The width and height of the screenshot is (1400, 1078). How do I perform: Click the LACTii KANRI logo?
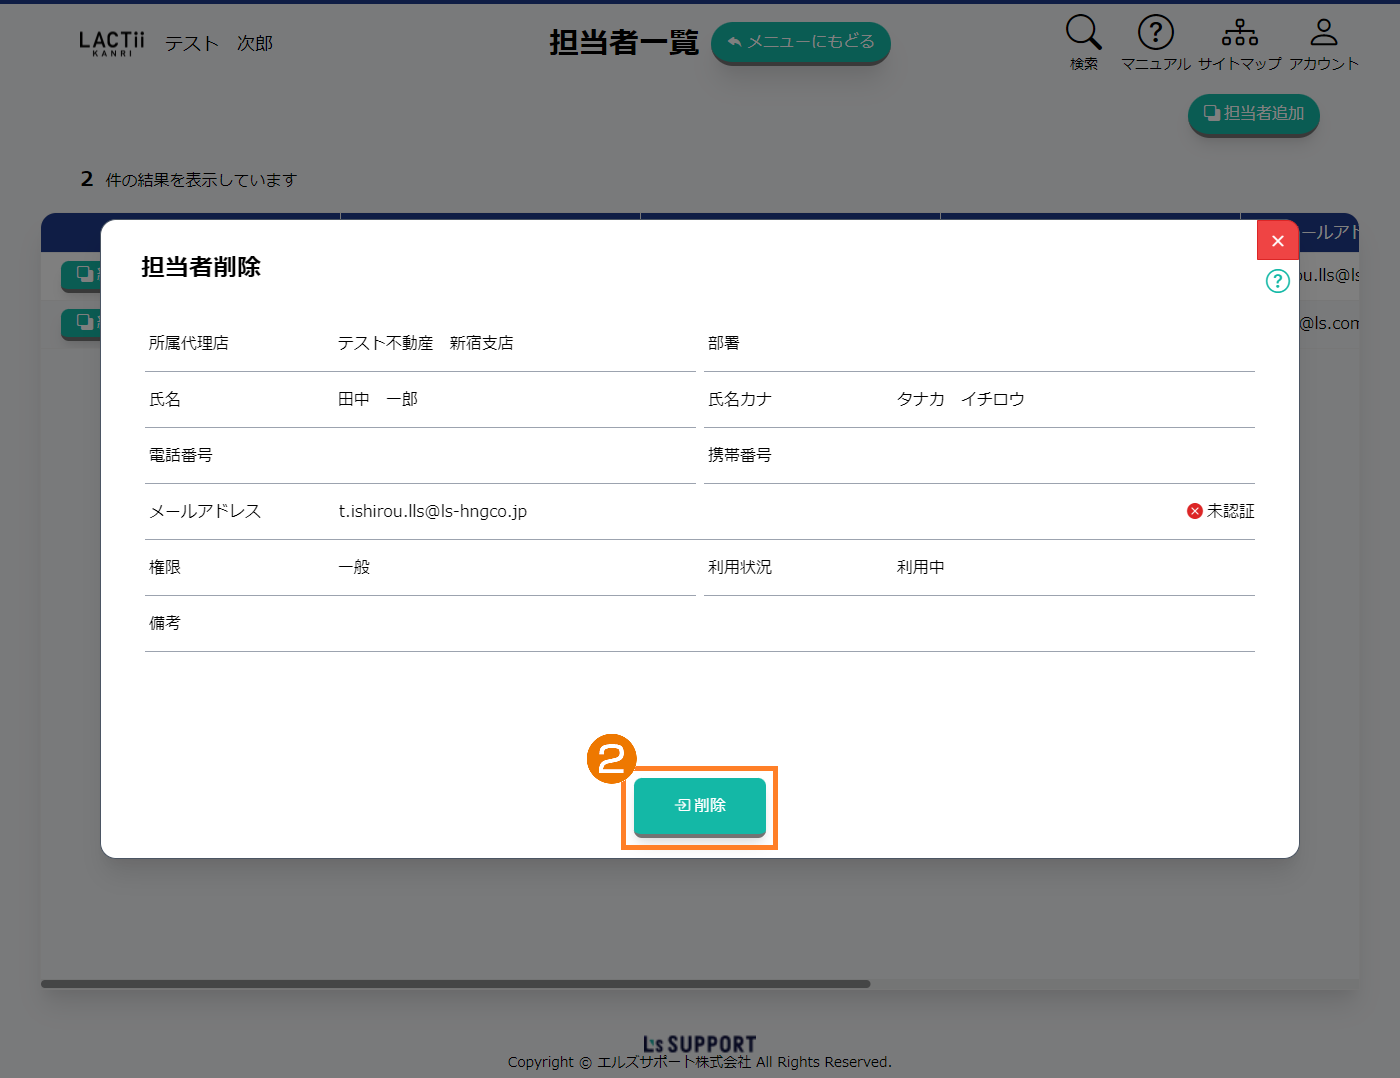111,43
